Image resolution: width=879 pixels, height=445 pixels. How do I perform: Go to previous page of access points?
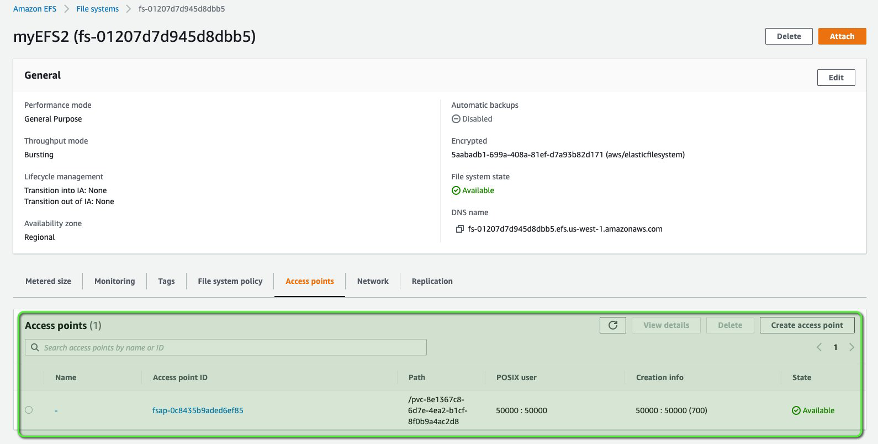(819, 347)
